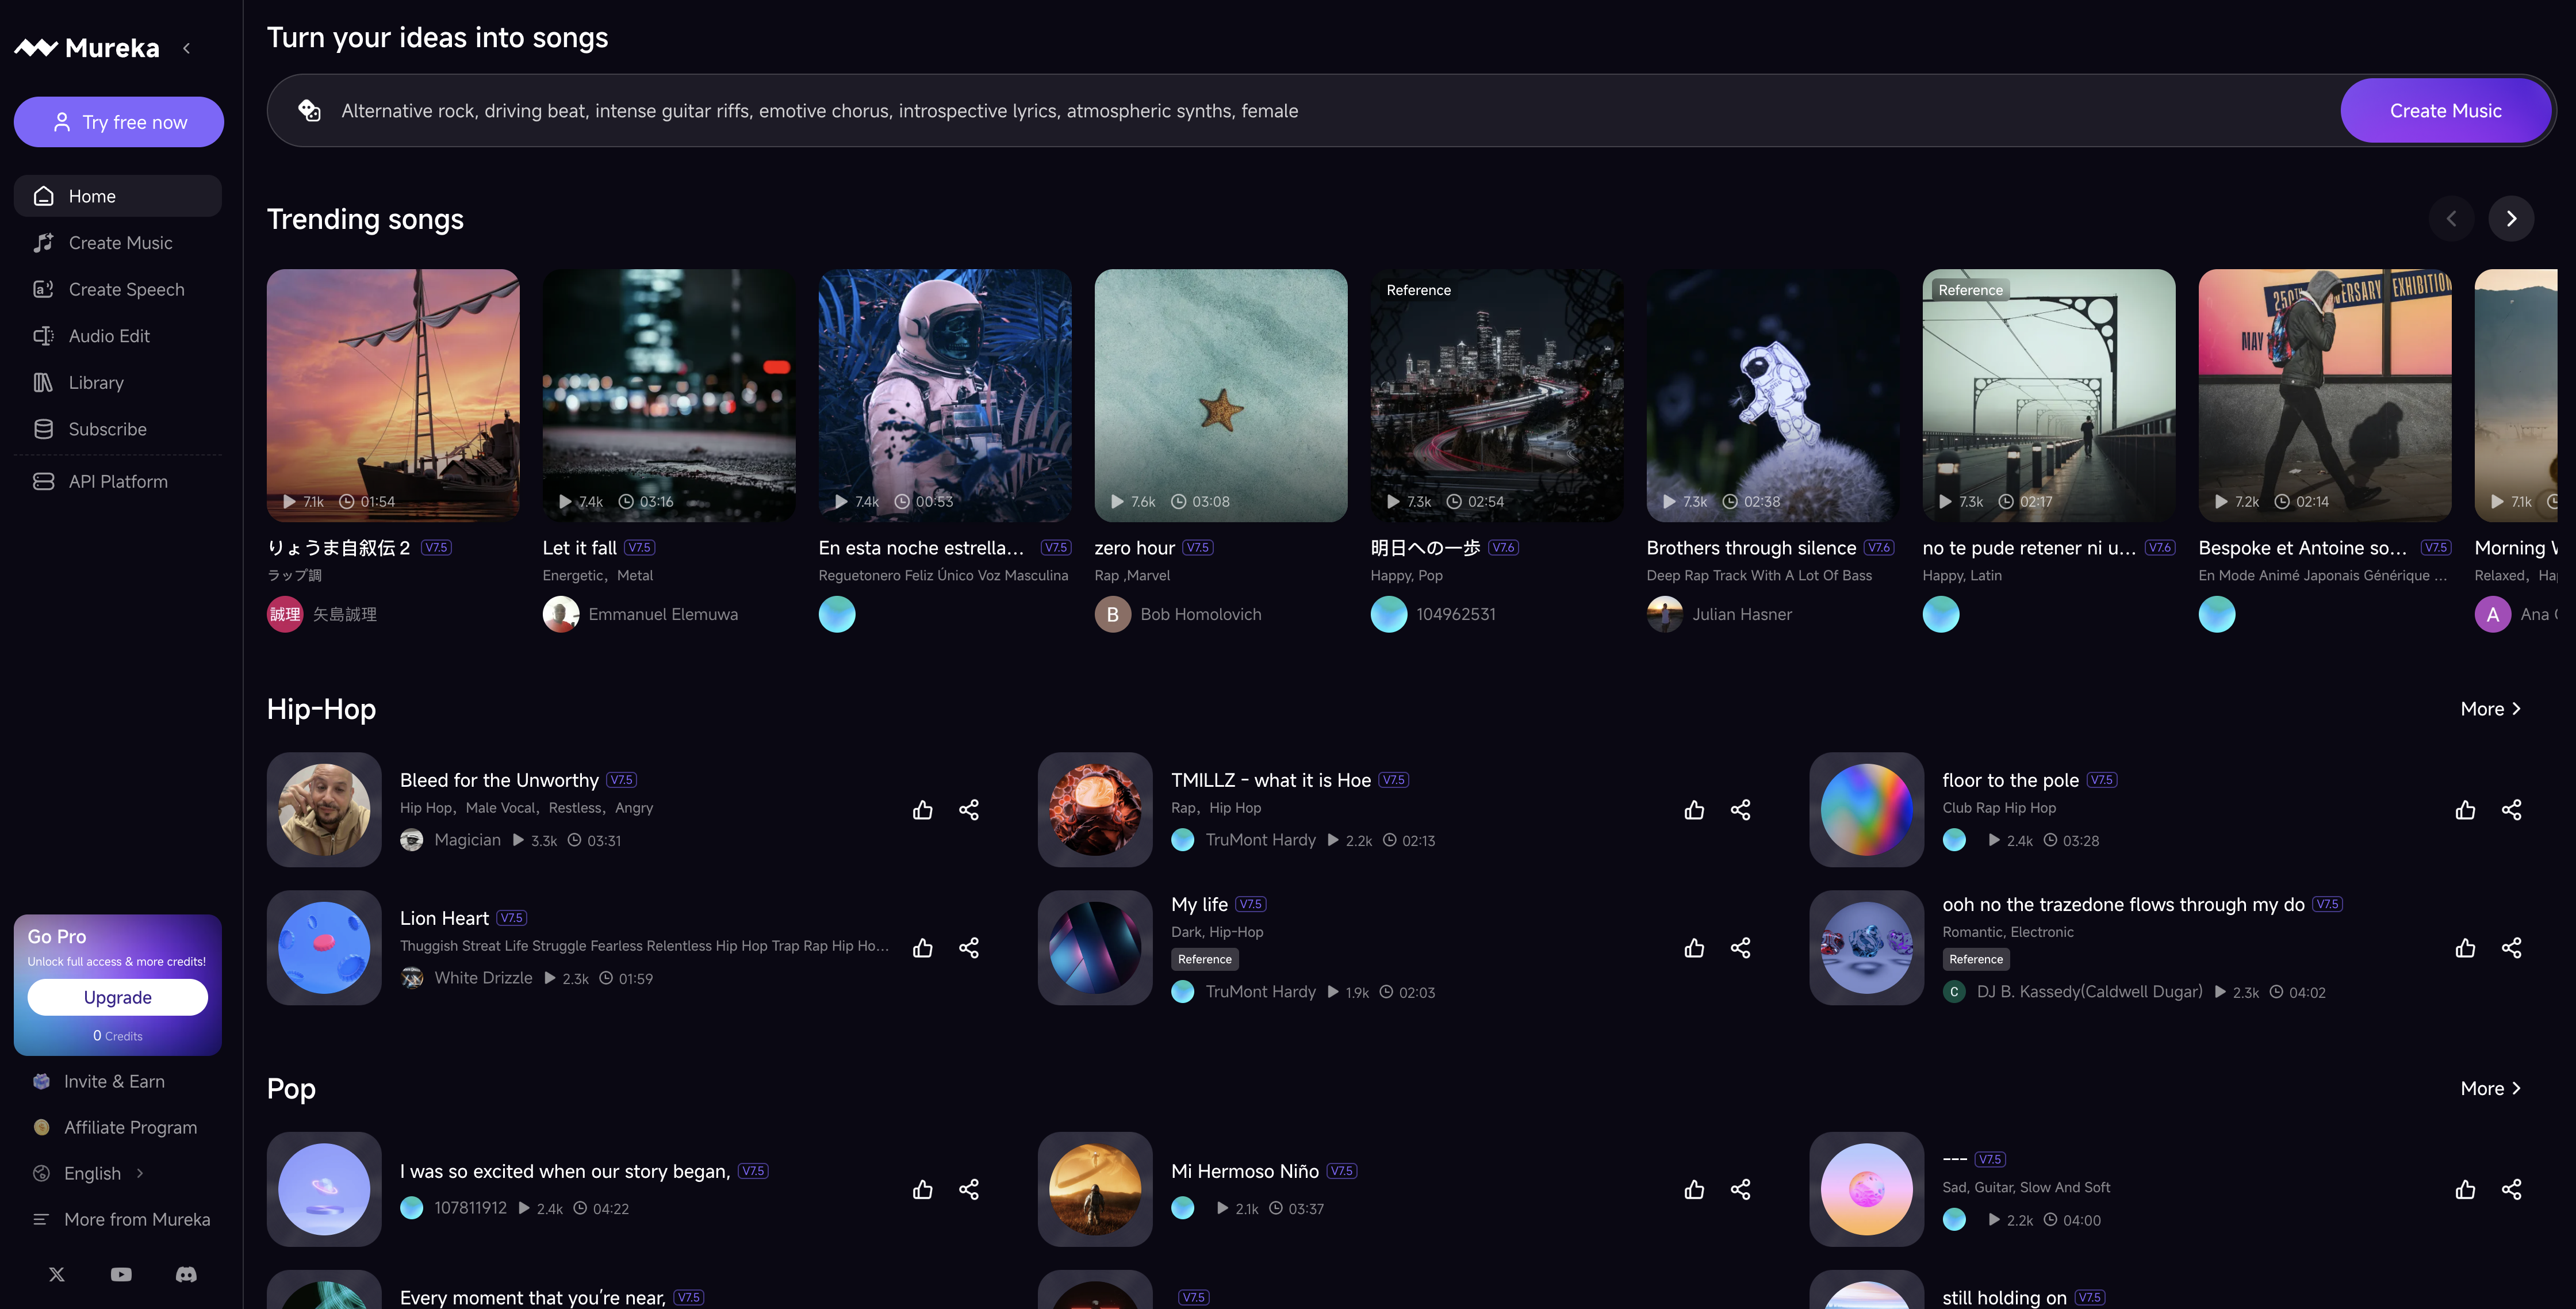
Task: Expand More next to the Hip-Hop section
Action: coord(2490,709)
